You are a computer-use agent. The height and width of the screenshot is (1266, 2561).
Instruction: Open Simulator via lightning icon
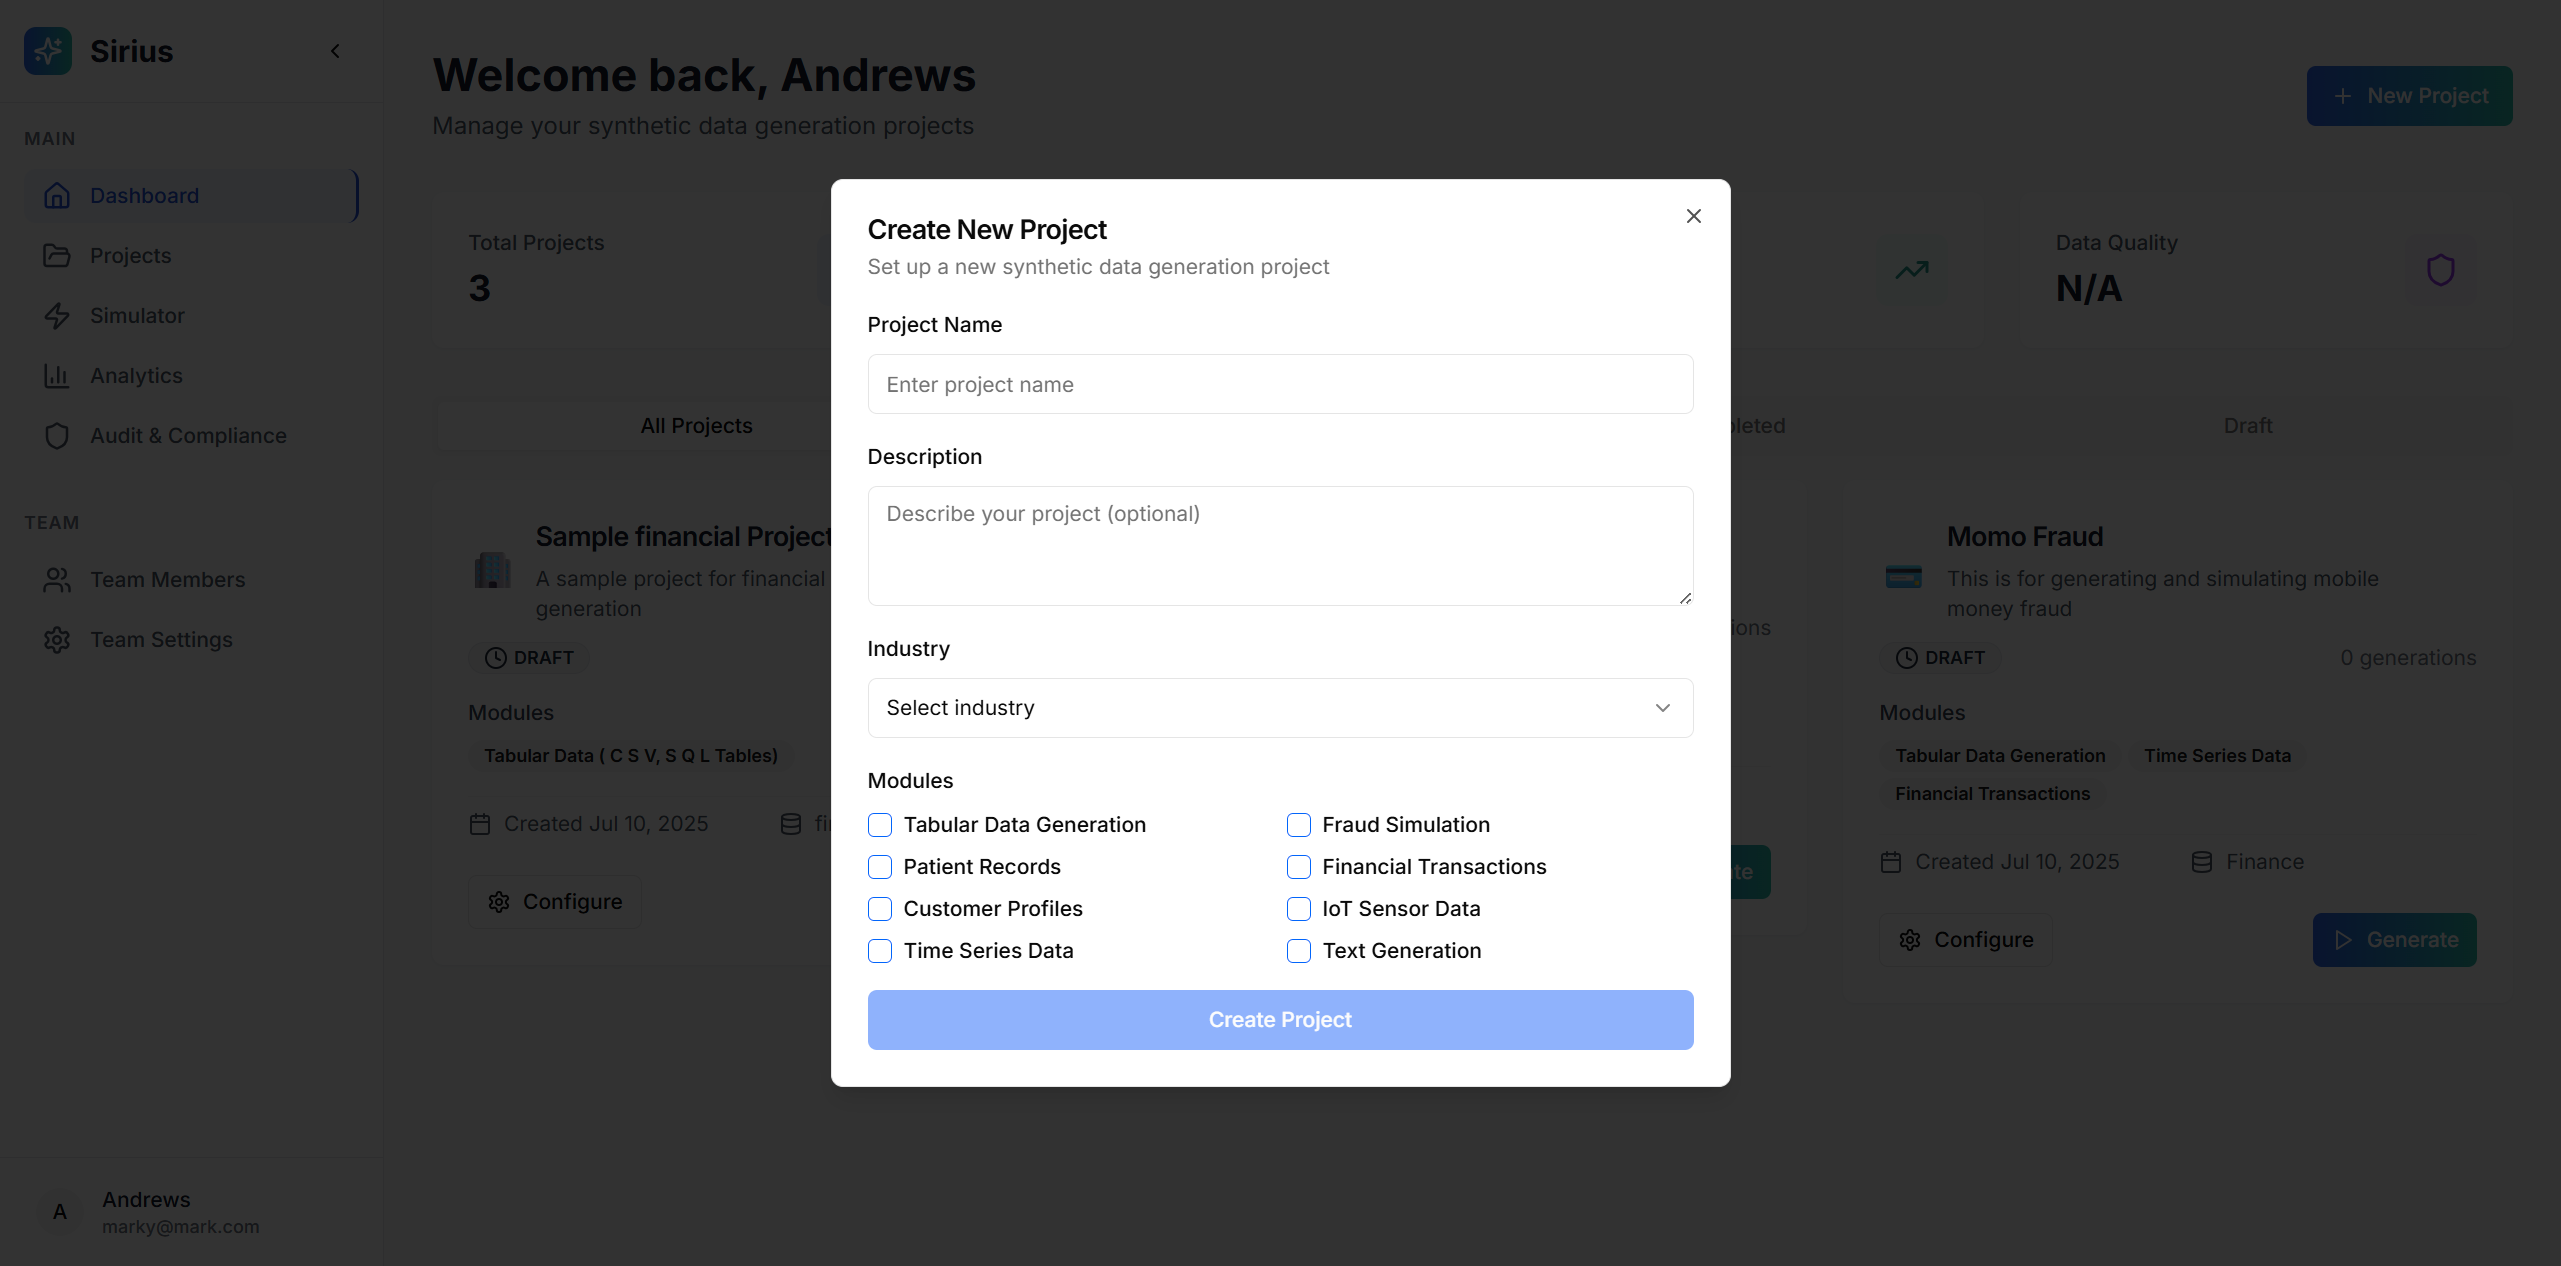57,316
